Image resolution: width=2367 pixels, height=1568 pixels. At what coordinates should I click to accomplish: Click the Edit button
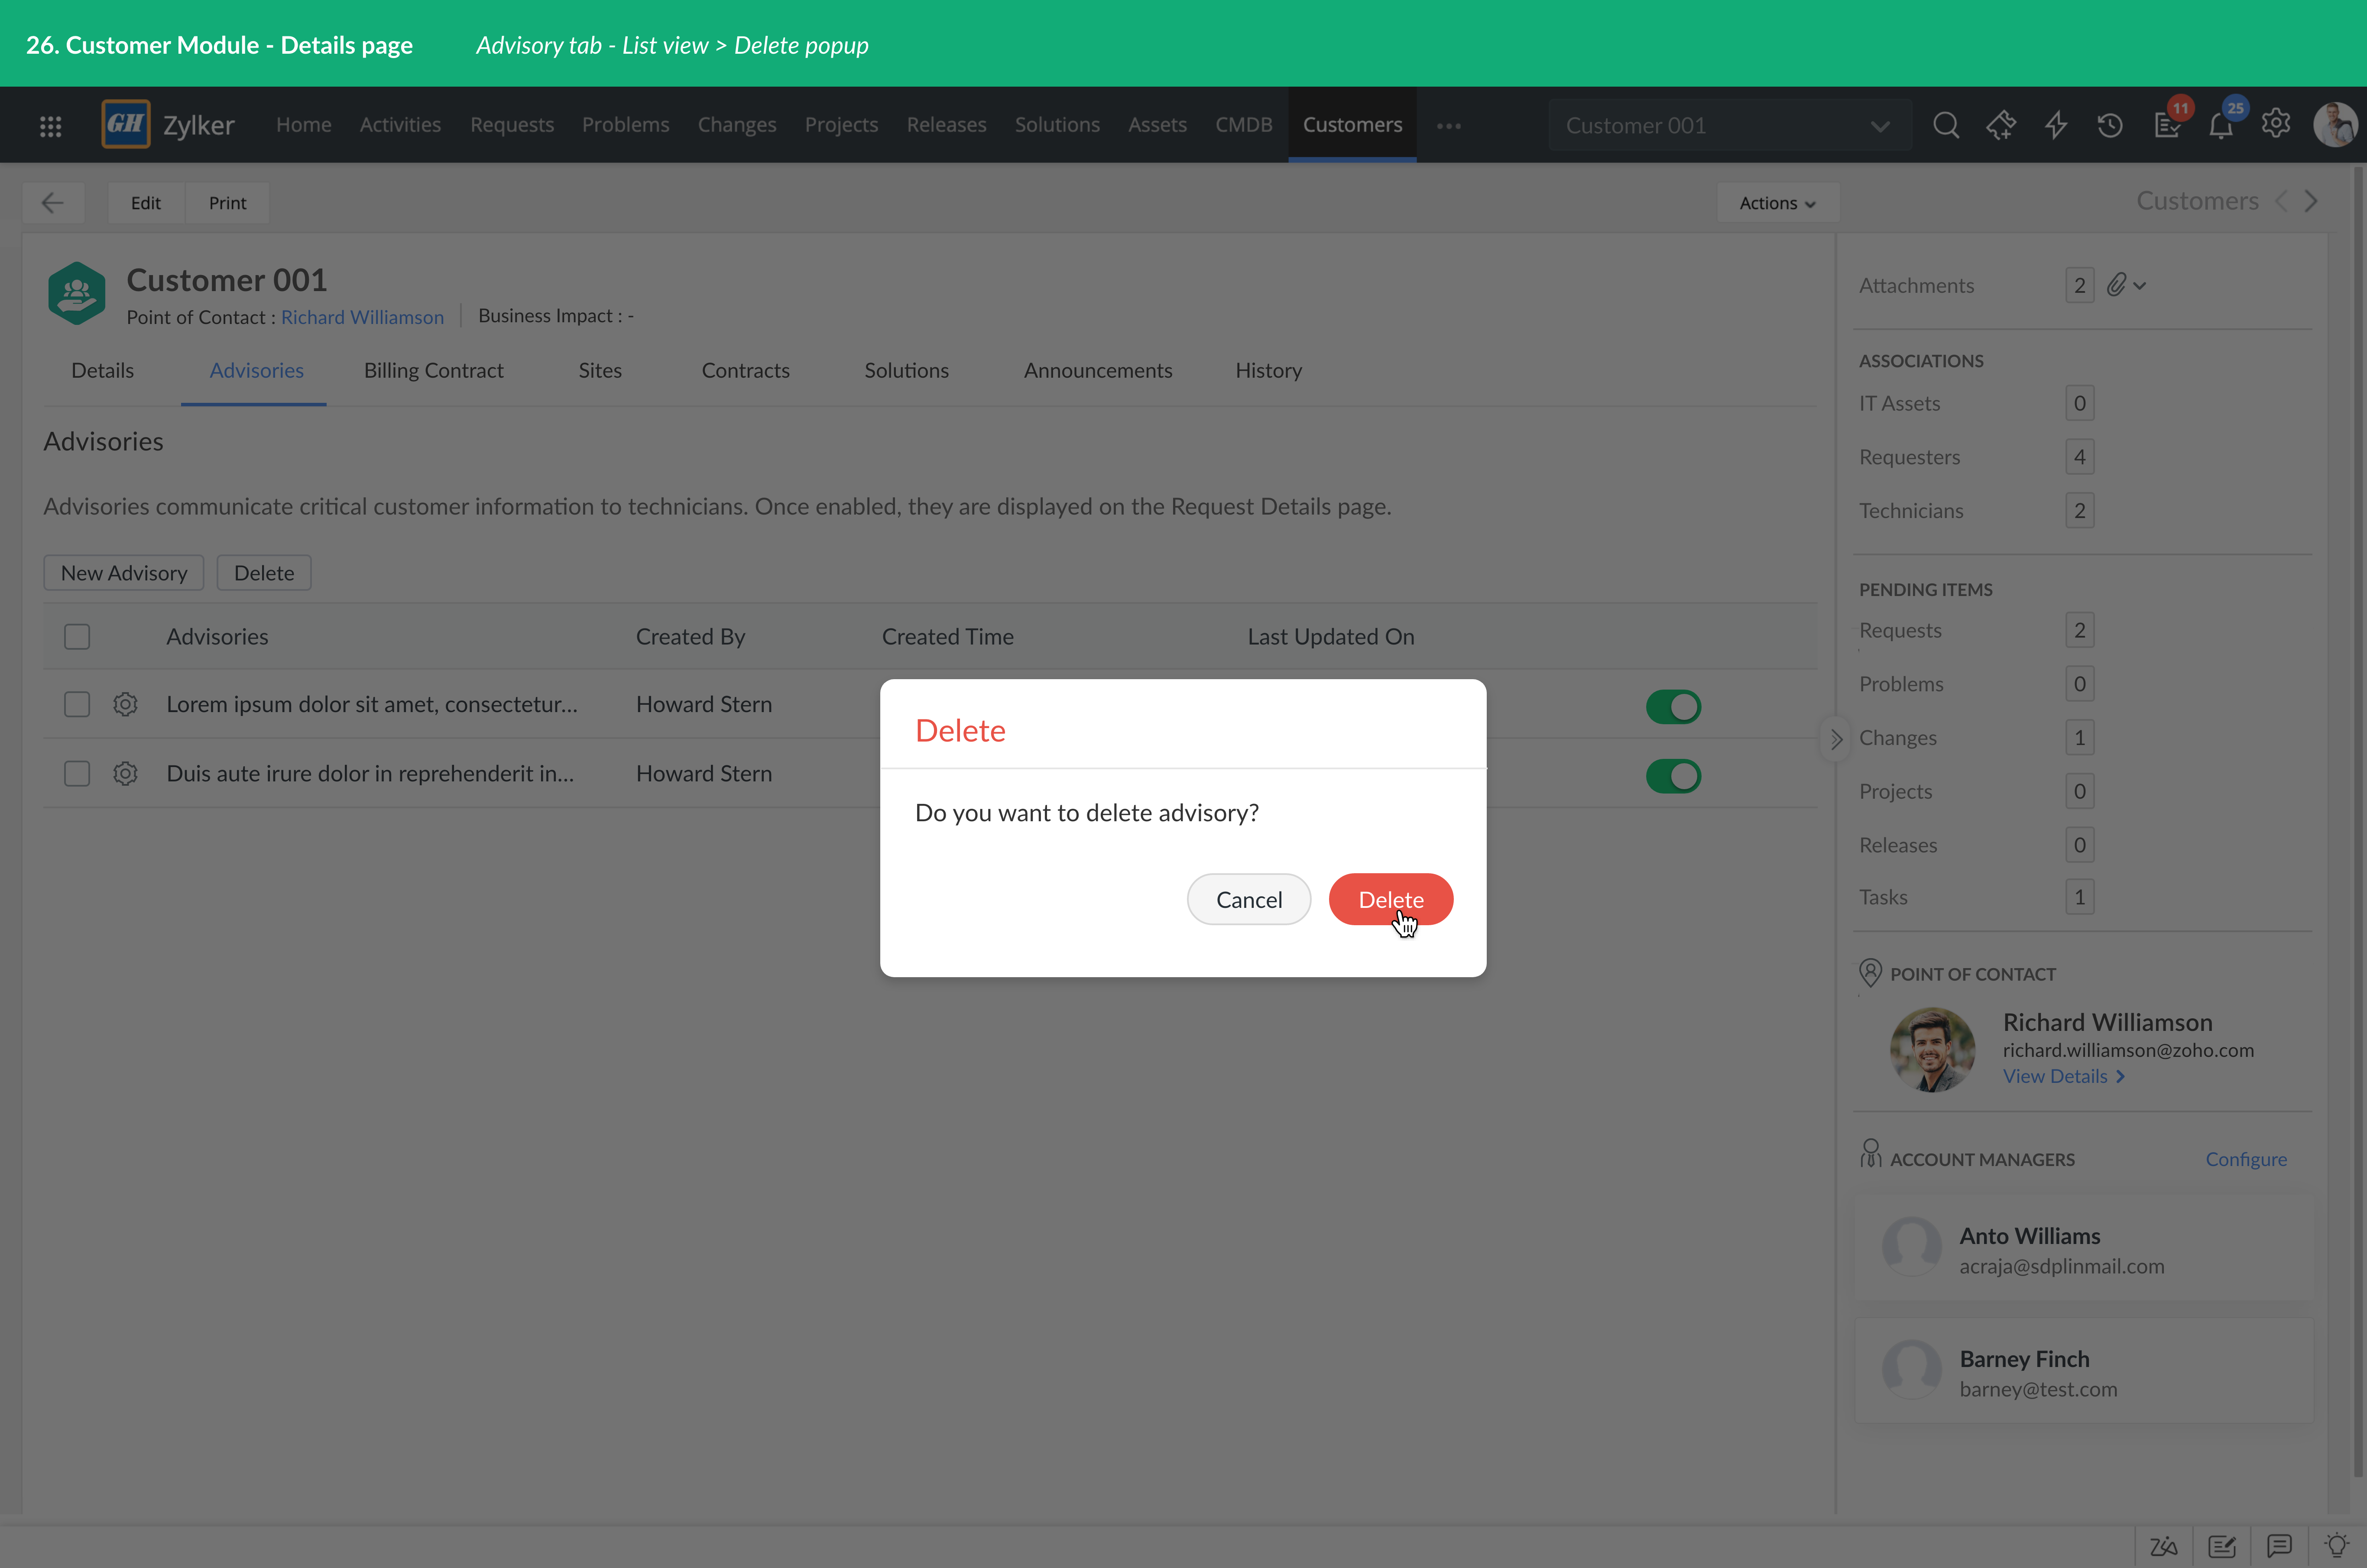[x=146, y=203]
